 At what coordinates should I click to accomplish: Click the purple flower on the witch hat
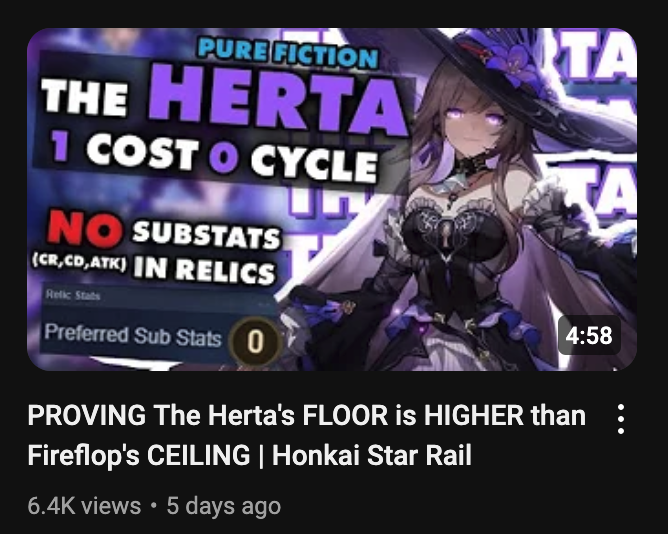pyautogui.click(x=513, y=62)
